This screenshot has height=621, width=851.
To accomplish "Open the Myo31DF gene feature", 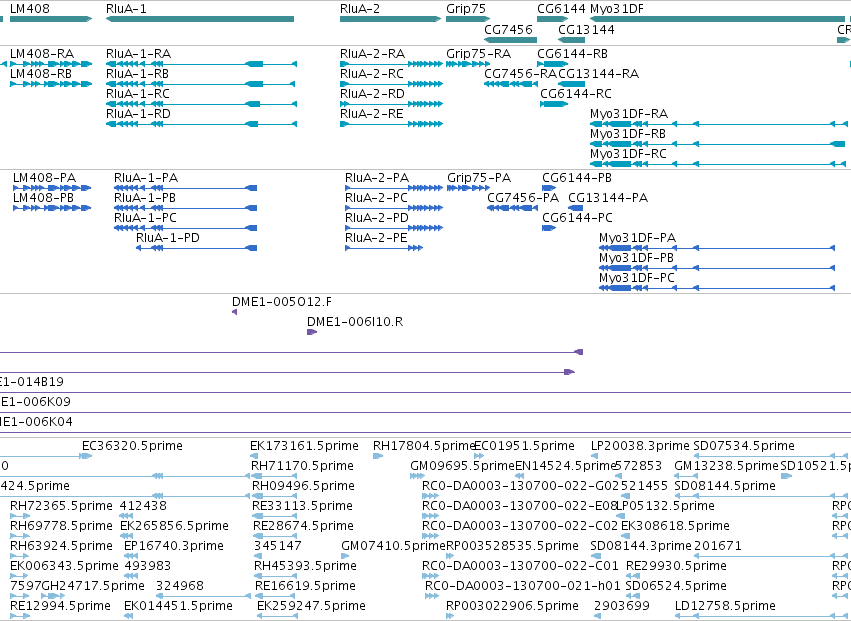I will [x=717, y=19].
